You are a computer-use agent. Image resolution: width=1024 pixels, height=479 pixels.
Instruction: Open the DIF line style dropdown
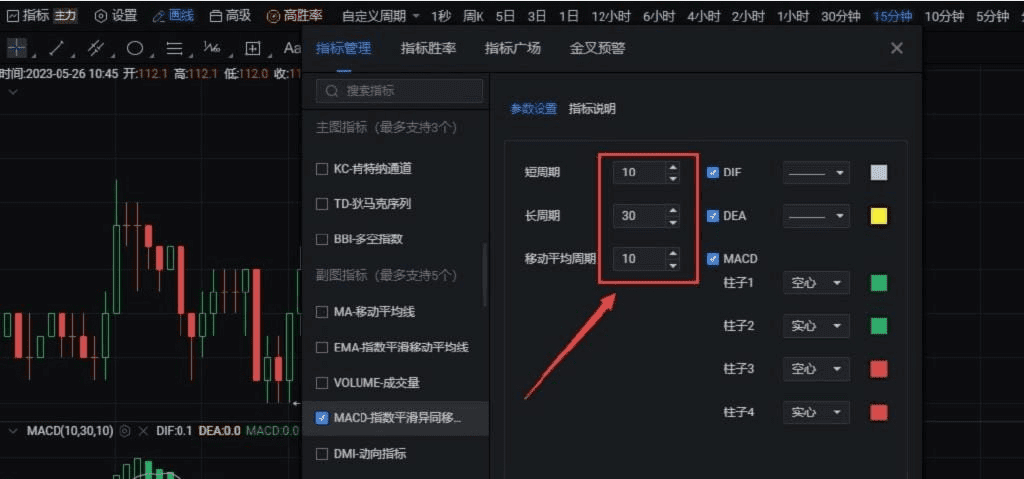pyautogui.click(x=816, y=173)
